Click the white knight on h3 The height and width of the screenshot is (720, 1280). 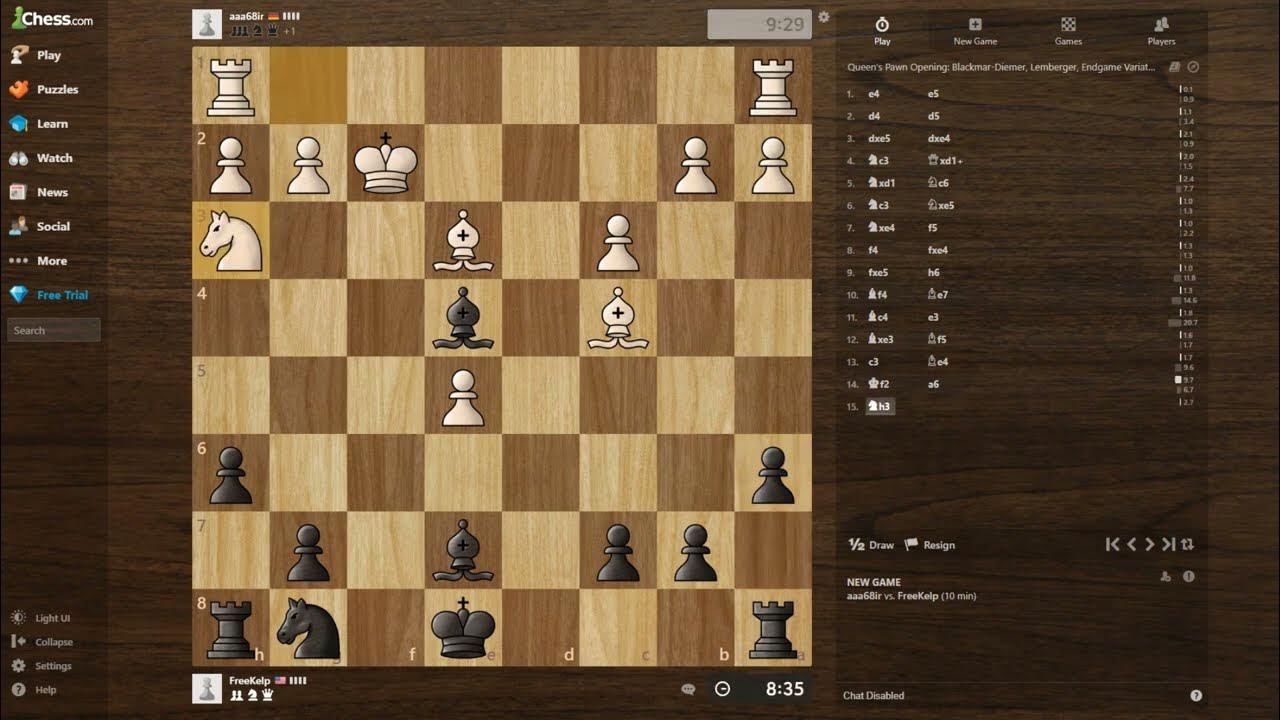tap(231, 240)
